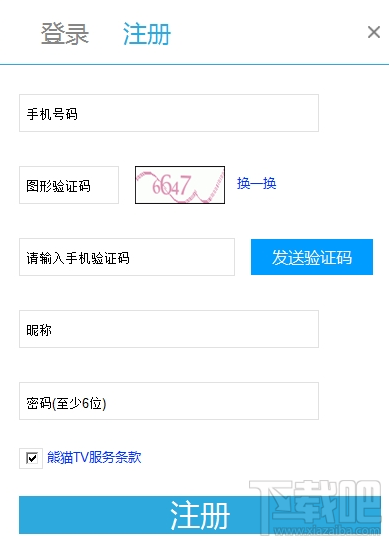Click the 密码(至少6位) password field
This screenshot has width=389, height=541.
click(169, 401)
